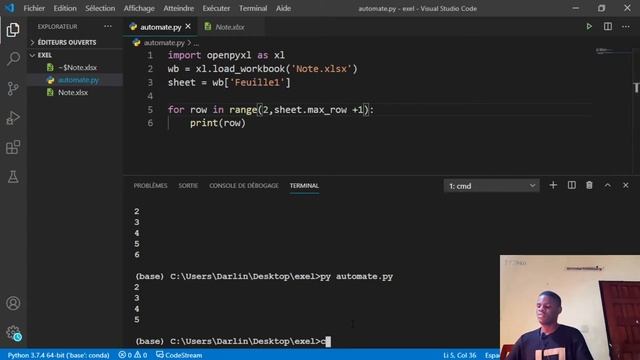Viewport: 640px width, 360px height.
Task: Split the editor to the right
Action: (608, 27)
